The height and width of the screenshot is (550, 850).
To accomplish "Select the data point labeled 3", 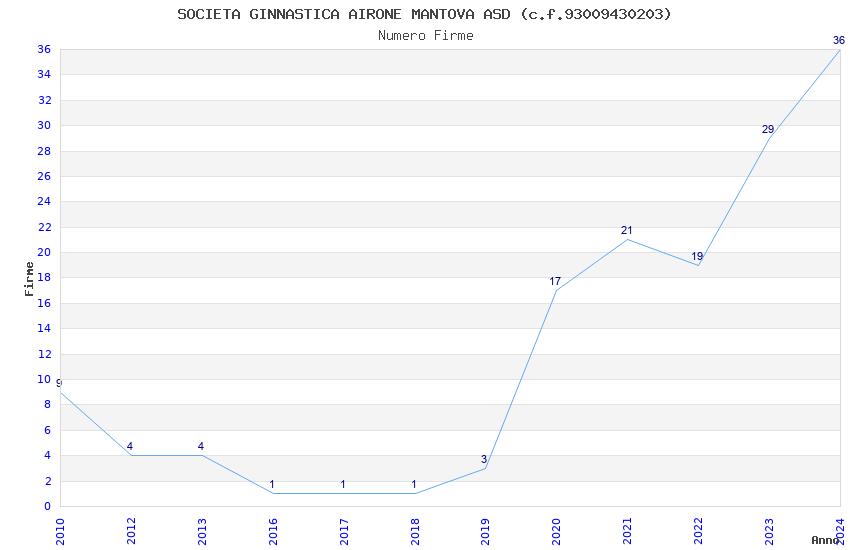I will pos(484,460).
